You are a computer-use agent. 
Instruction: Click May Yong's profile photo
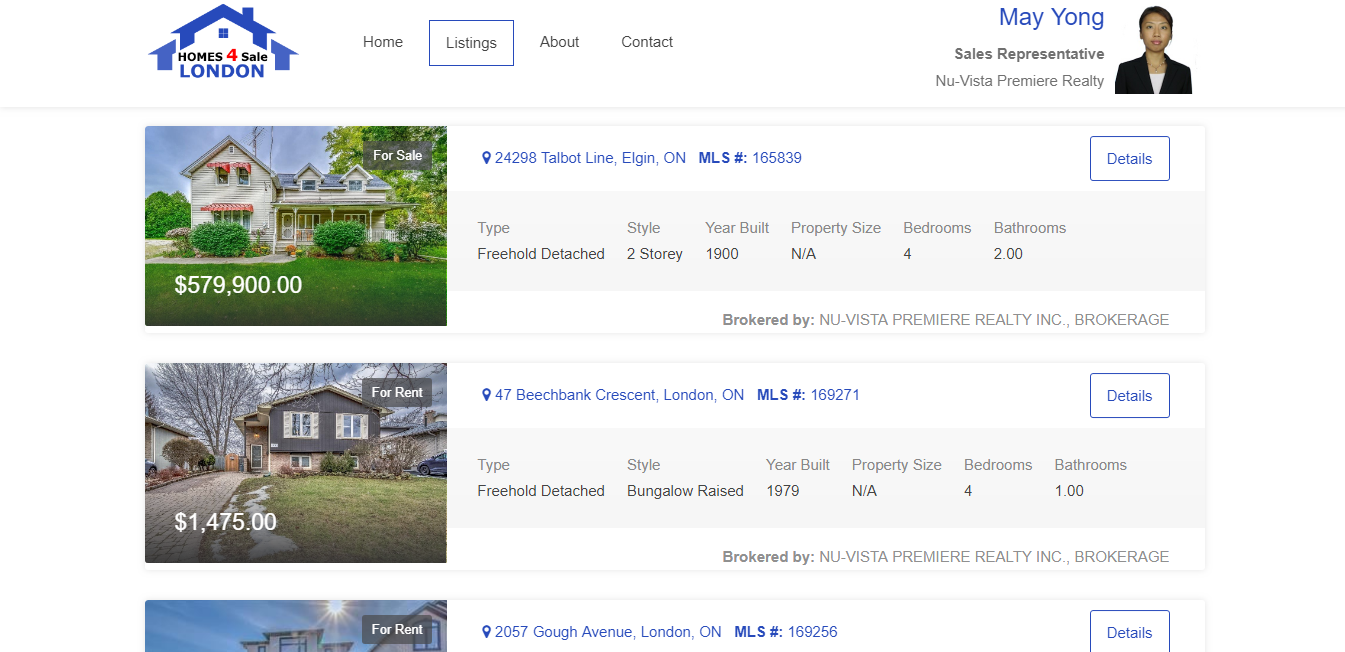(1154, 49)
